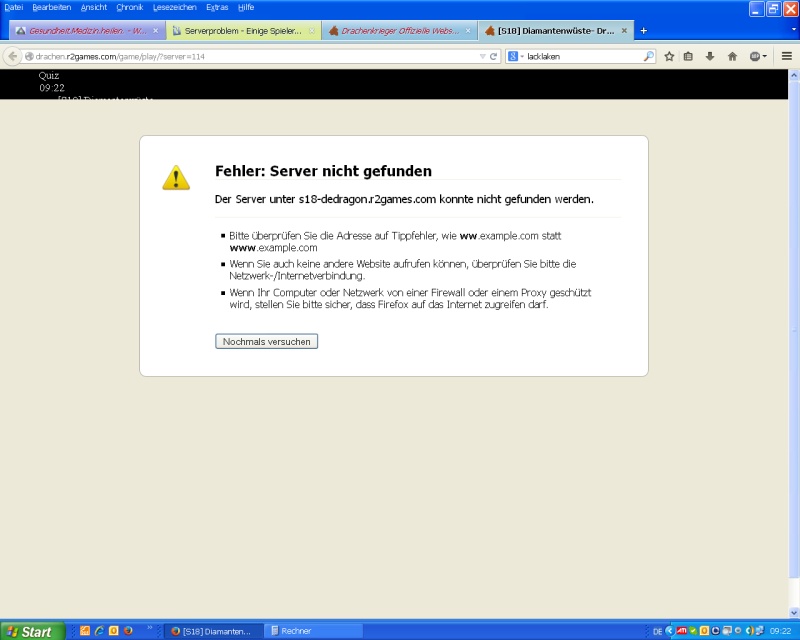The height and width of the screenshot is (640, 800).
Task: Launch Internet Explorer from quick launch
Action: tap(99, 631)
